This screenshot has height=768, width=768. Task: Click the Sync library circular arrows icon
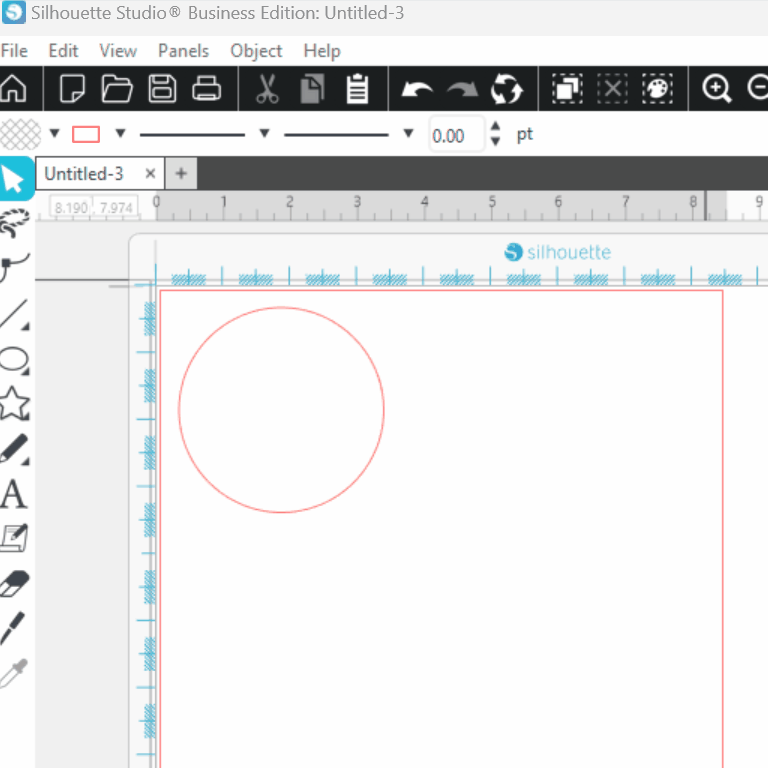click(507, 89)
